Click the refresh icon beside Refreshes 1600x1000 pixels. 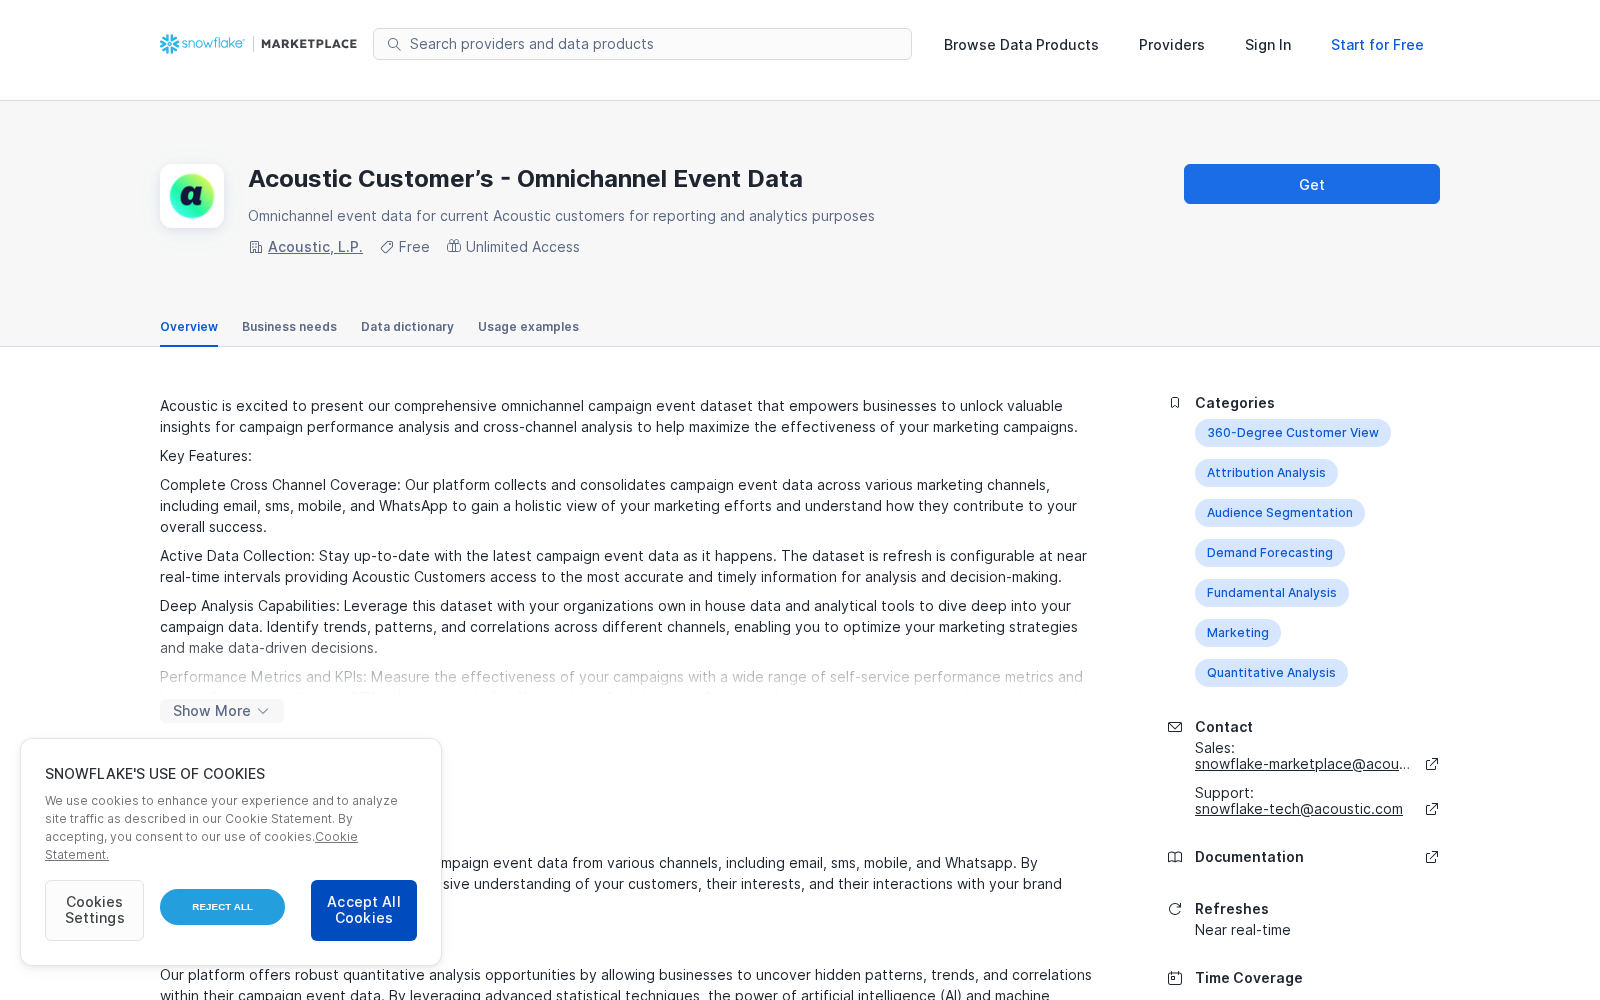(x=1175, y=909)
